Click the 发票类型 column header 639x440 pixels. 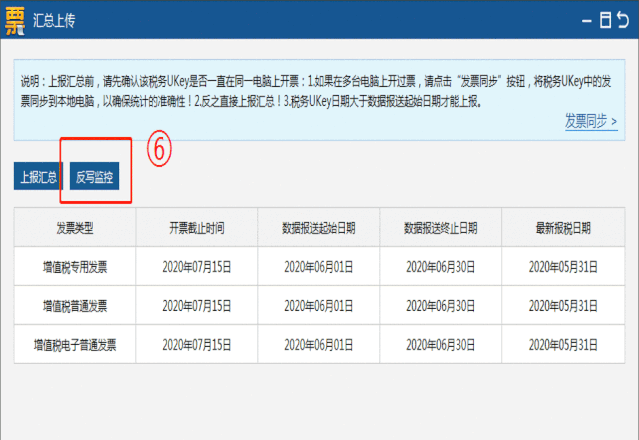point(75,228)
